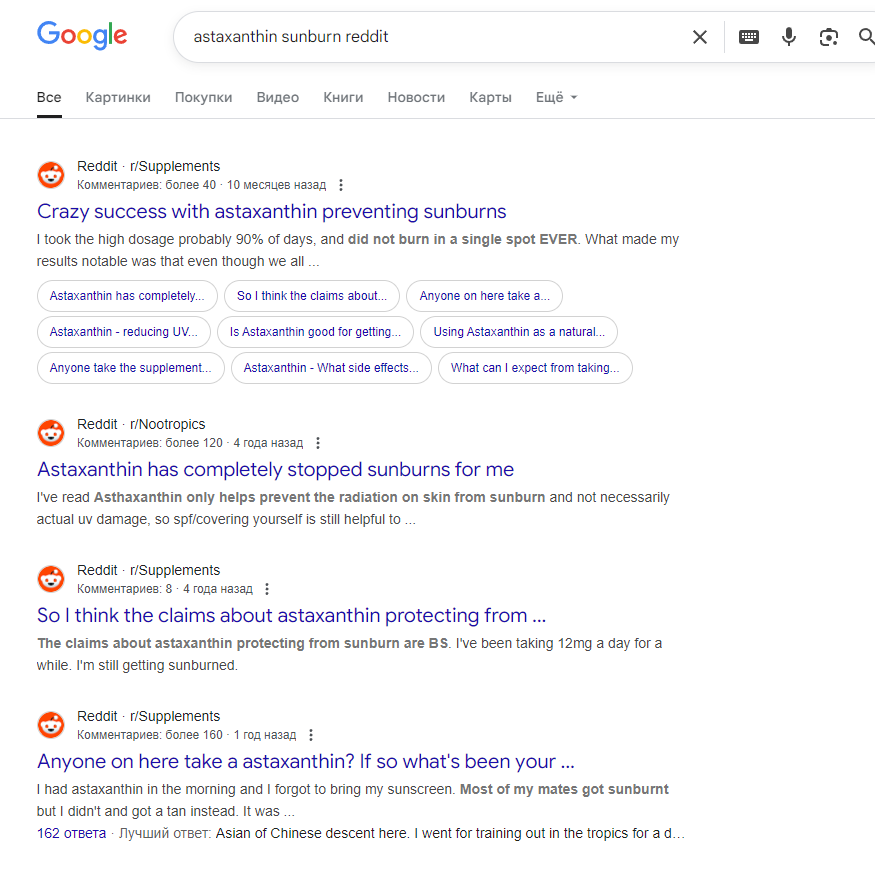Image resolution: width=875 pixels, height=875 pixels.
Task: Open 'Crazy success with astaxanthin preventing sunburns' link
Action: tap(272, 211)
